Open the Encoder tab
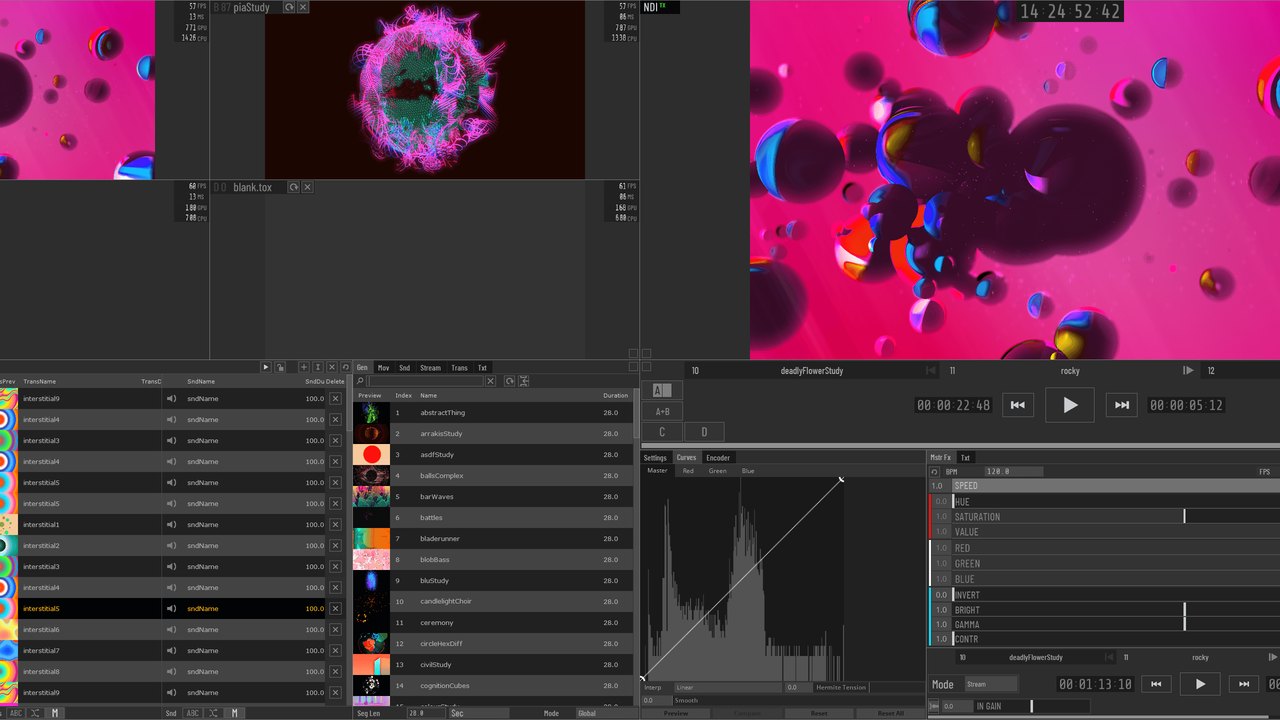The height and width of the screenshot is (720, 1280). tap(718, 458)
